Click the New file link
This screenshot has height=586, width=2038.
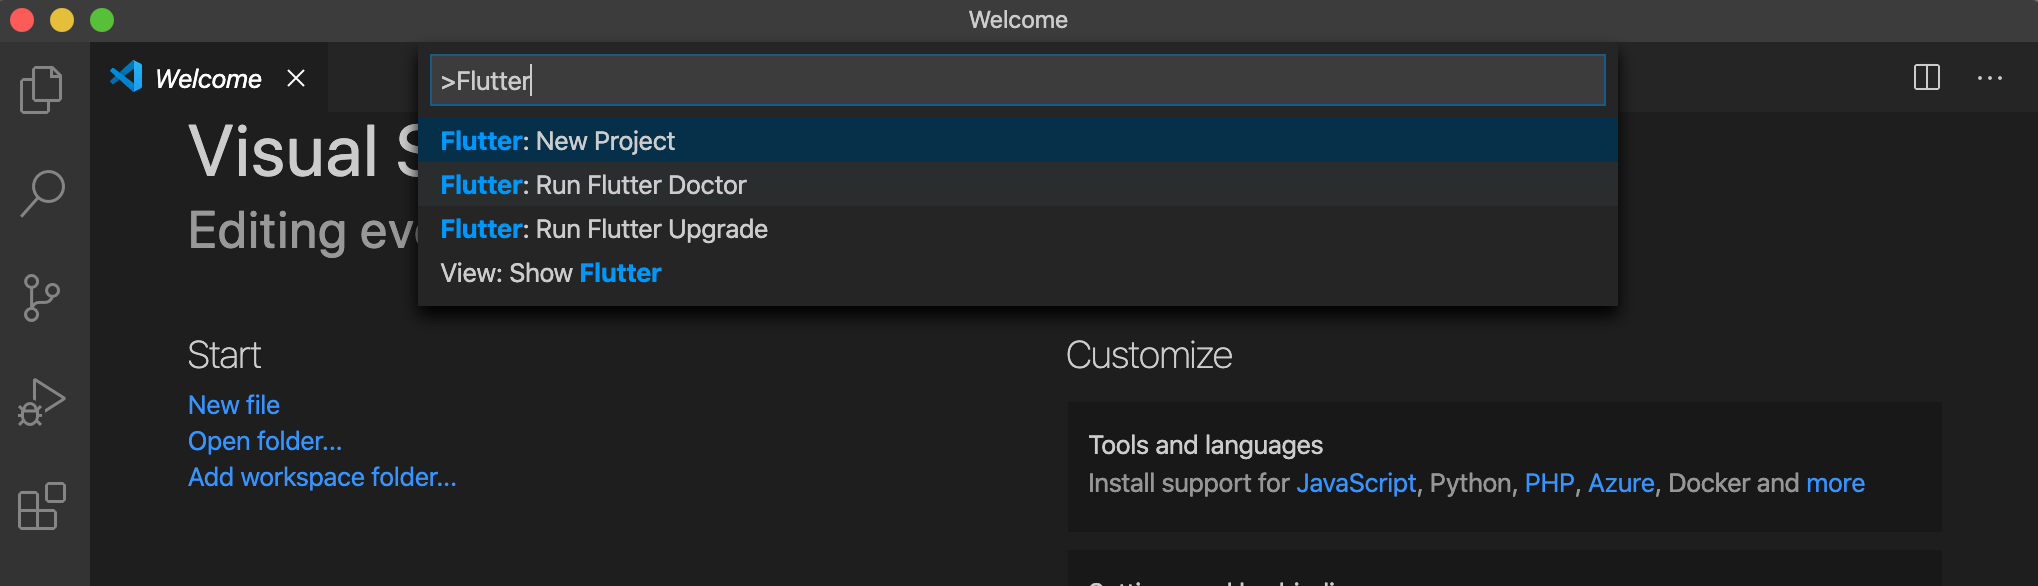[x=234, y=405]
